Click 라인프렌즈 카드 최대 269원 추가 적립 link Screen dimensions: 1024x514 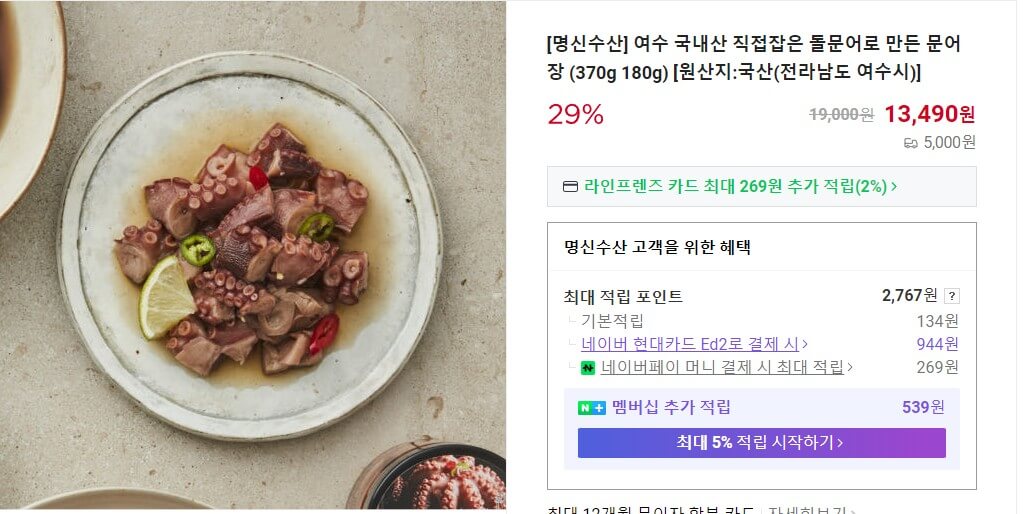735,187
